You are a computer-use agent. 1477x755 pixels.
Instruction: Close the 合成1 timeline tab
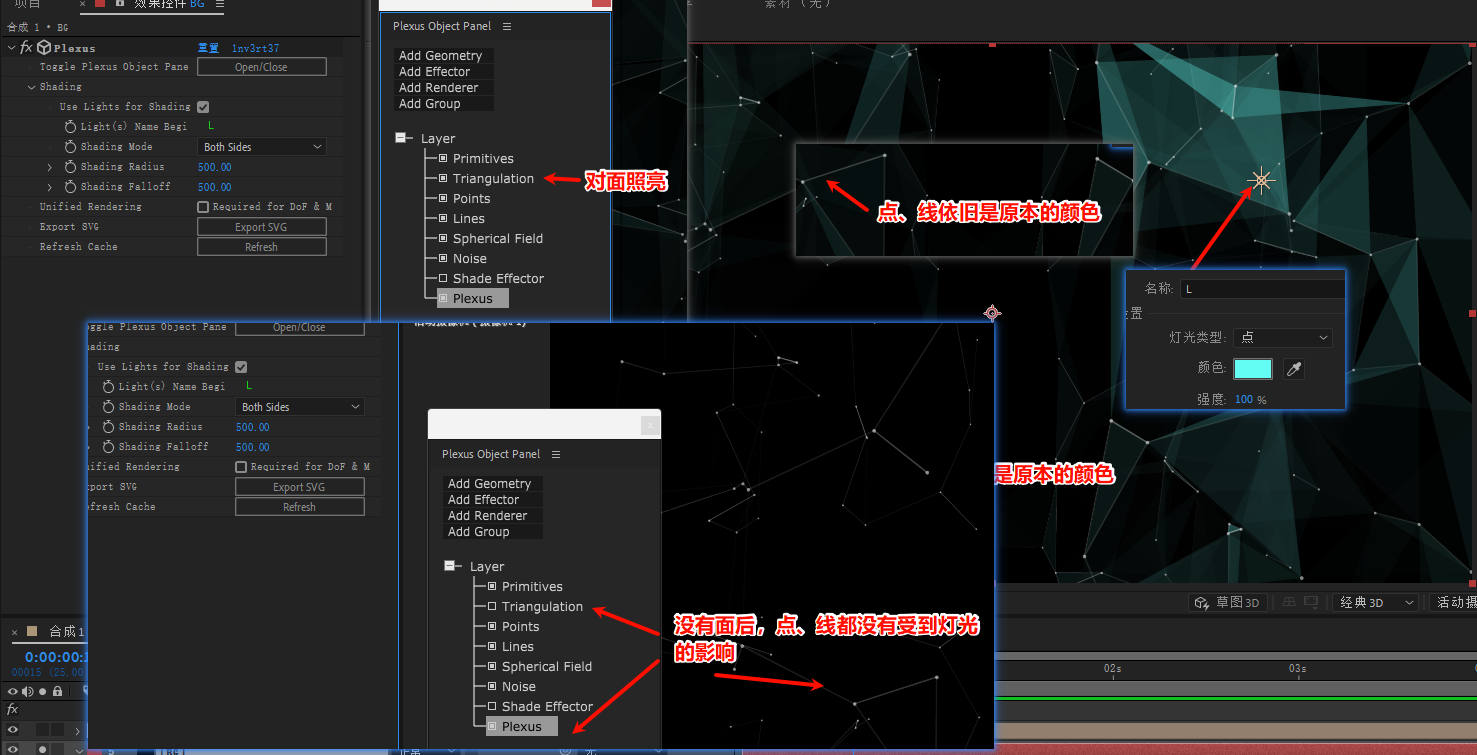point(14,631)
